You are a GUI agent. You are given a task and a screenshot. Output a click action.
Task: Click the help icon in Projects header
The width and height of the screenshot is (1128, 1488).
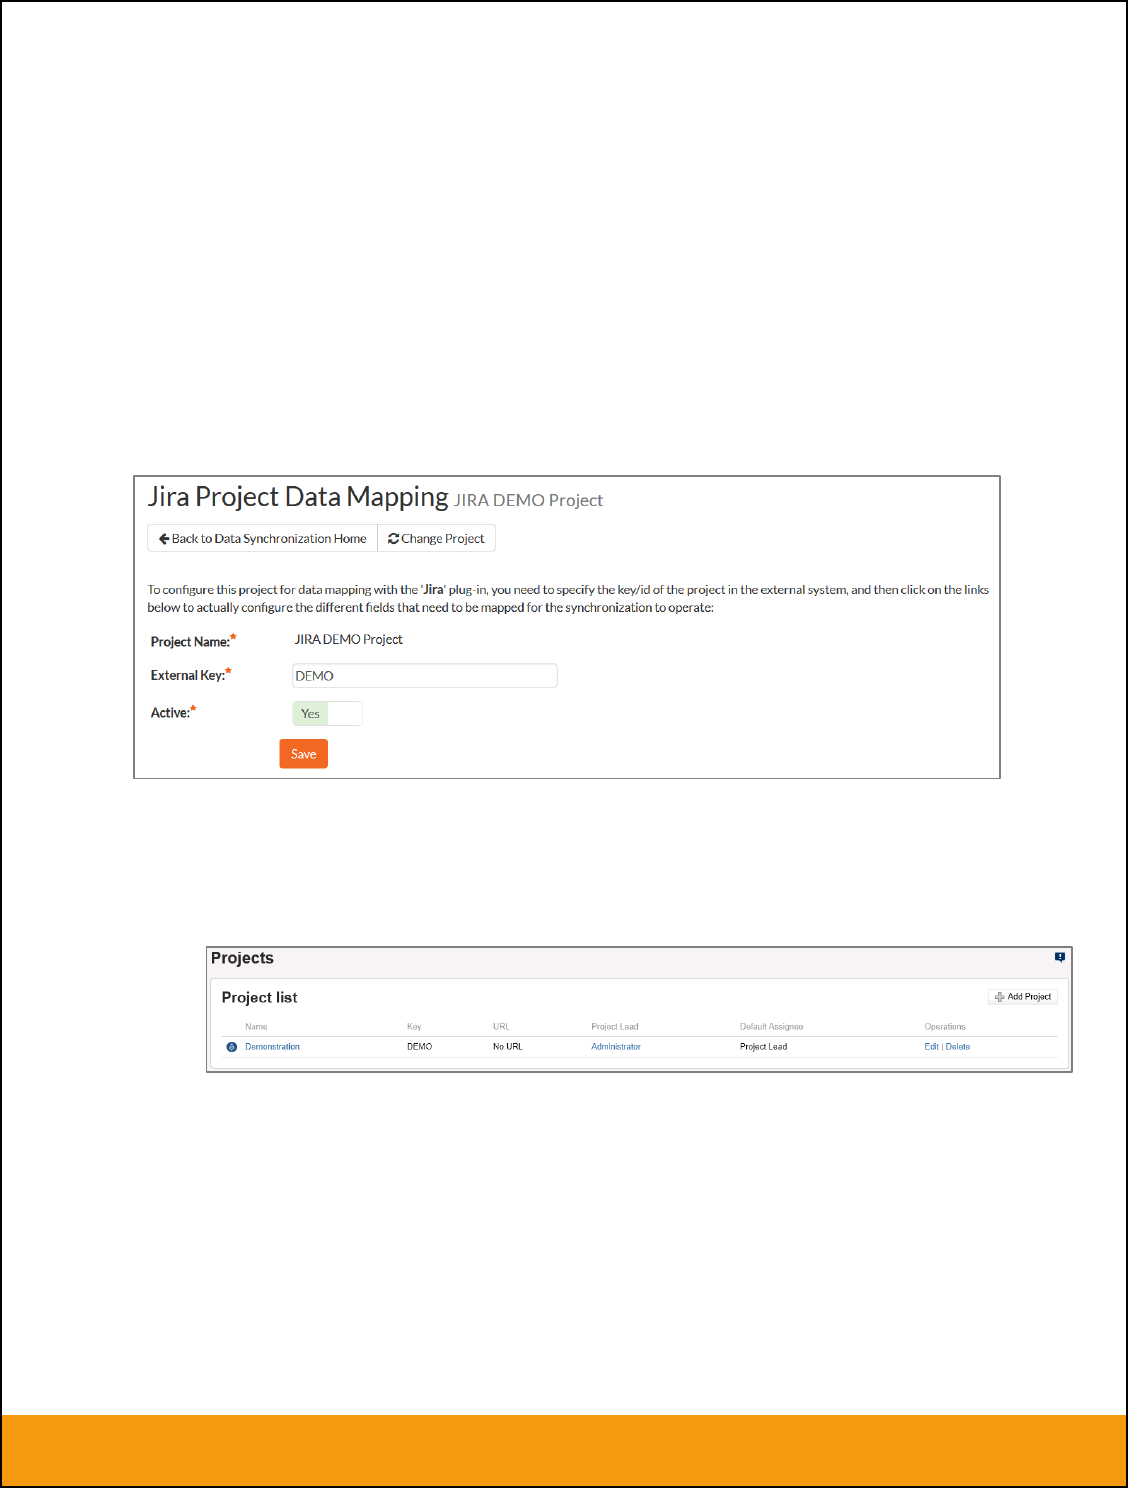pos(1060,957)
